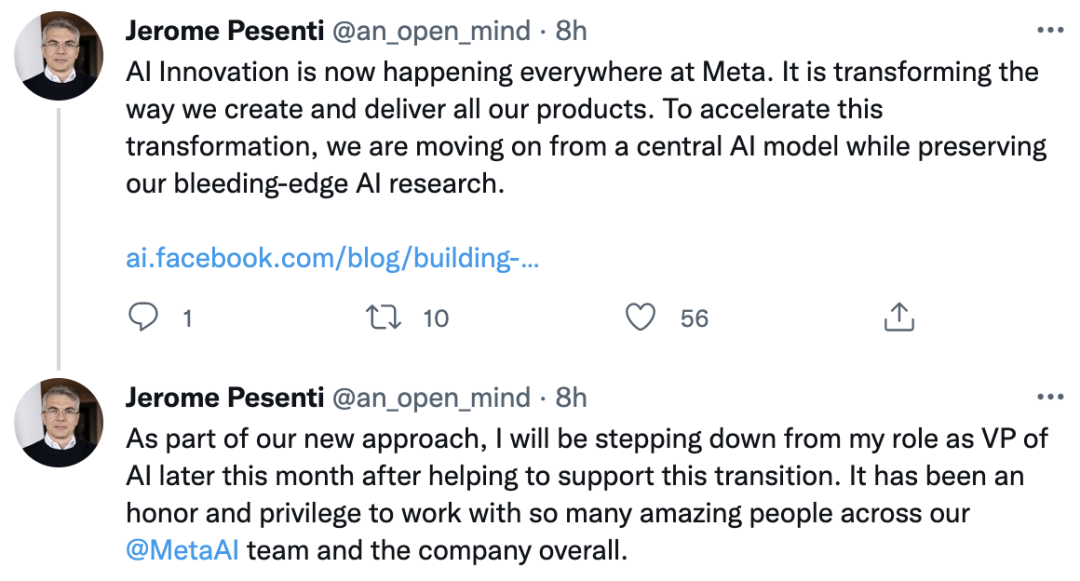This screenshot has height=581, width=1080.
Task: Click the like count 56
Action: point(694,319)
